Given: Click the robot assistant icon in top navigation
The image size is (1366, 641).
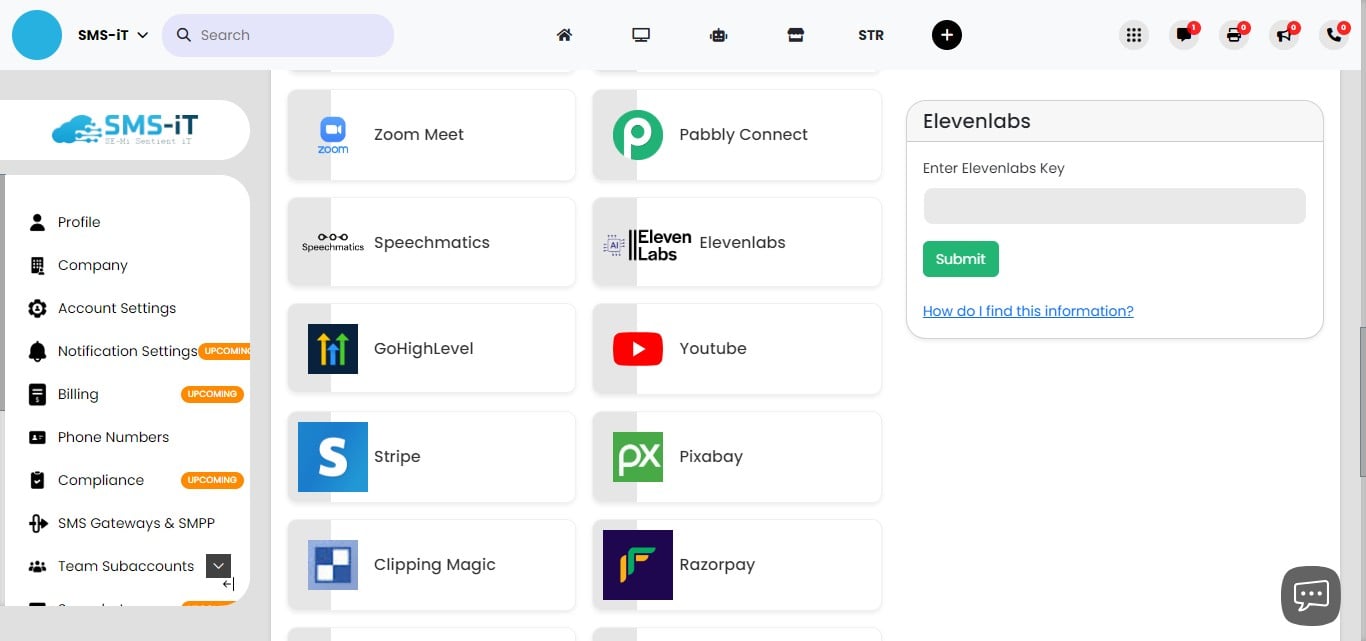Looking at the screenshot, I should (x=718, y=34).
